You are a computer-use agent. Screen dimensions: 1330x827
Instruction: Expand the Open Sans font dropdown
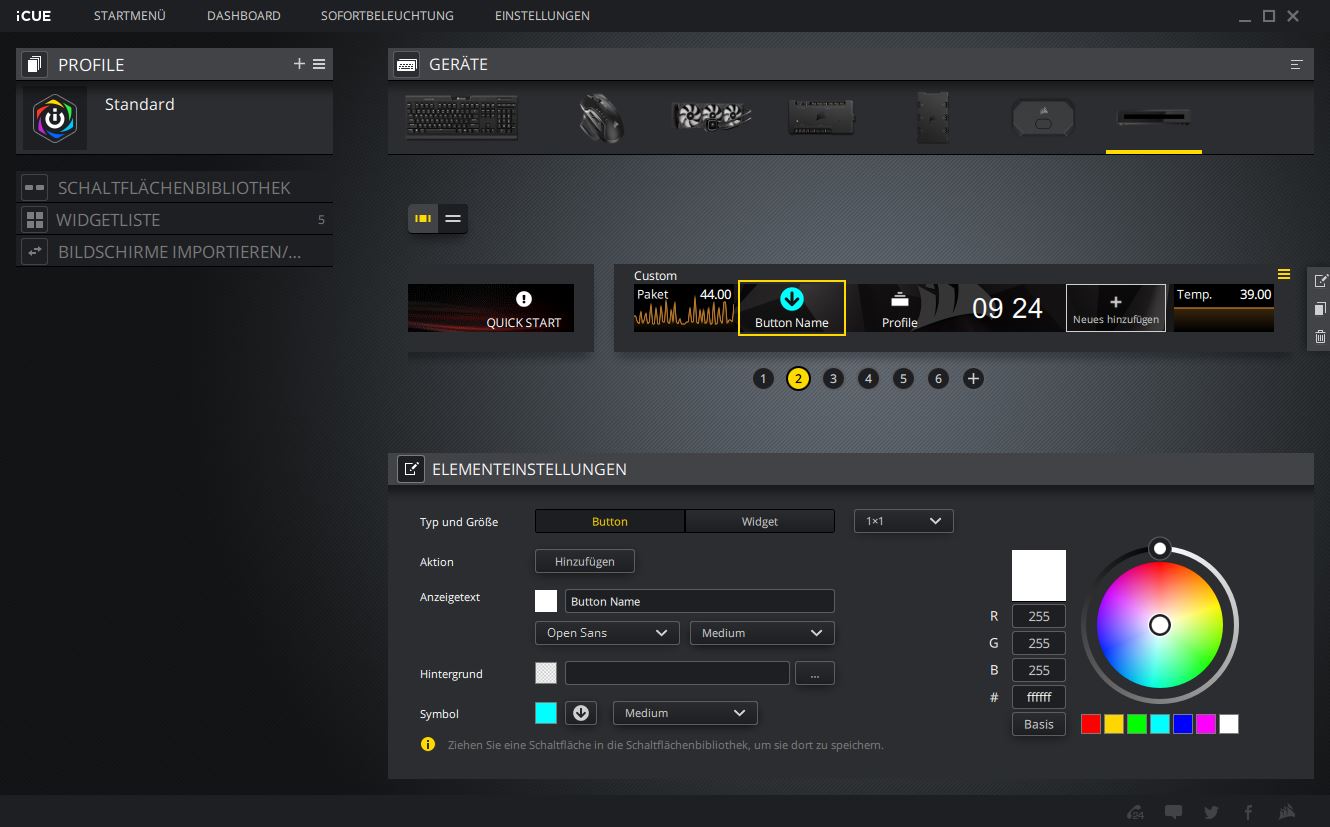[x=607, y=633]
